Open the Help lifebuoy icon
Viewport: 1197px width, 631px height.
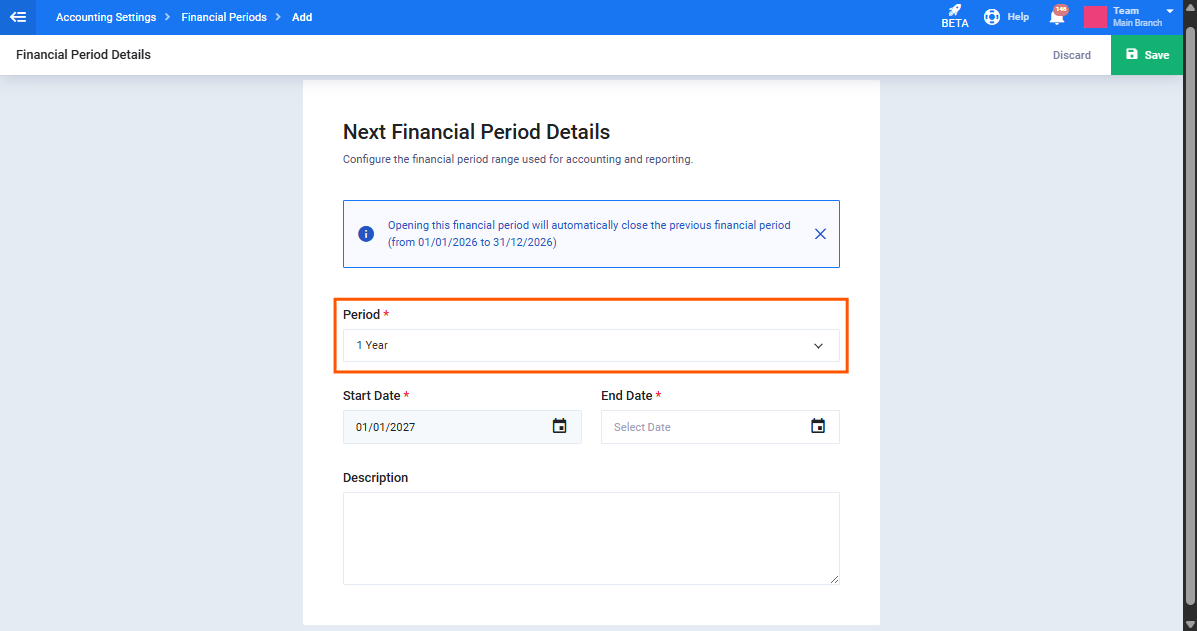pos(992,17)
